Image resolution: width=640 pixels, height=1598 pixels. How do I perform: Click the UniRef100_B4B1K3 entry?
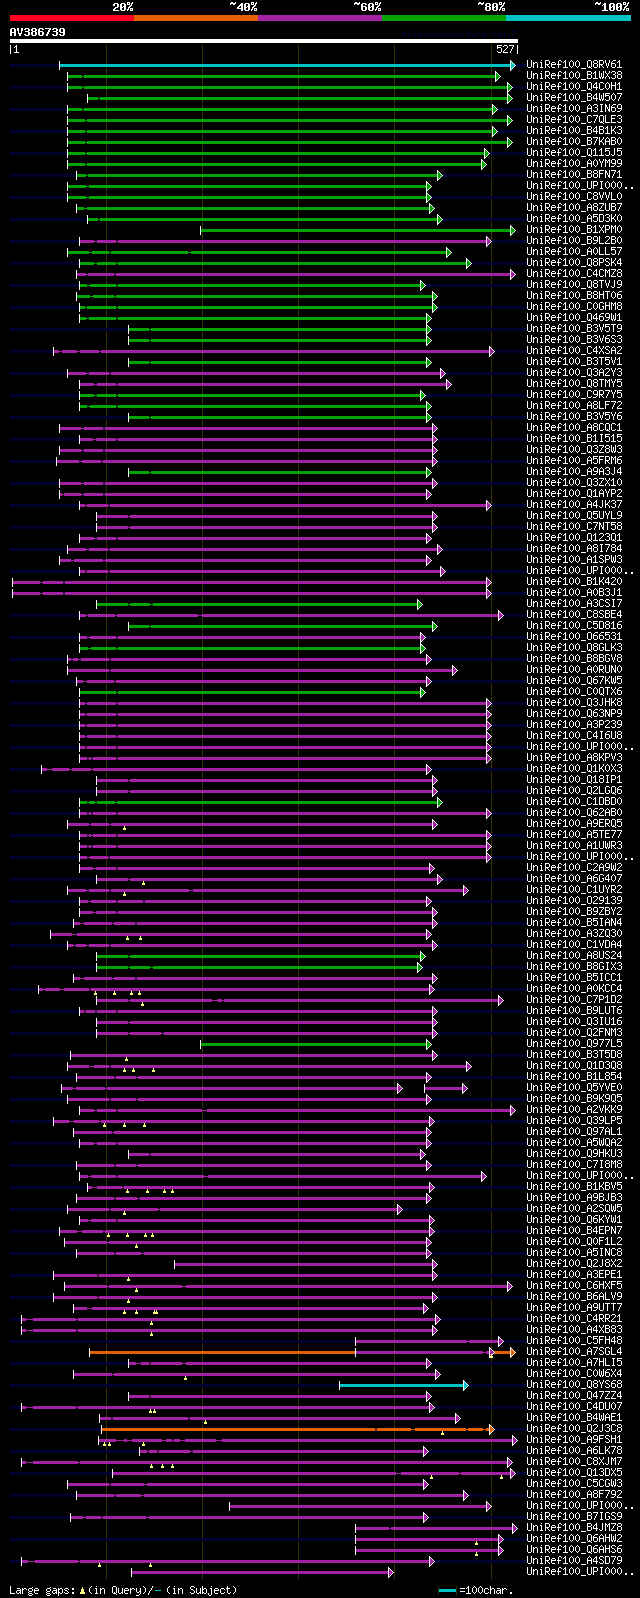[x=574, y=131]
